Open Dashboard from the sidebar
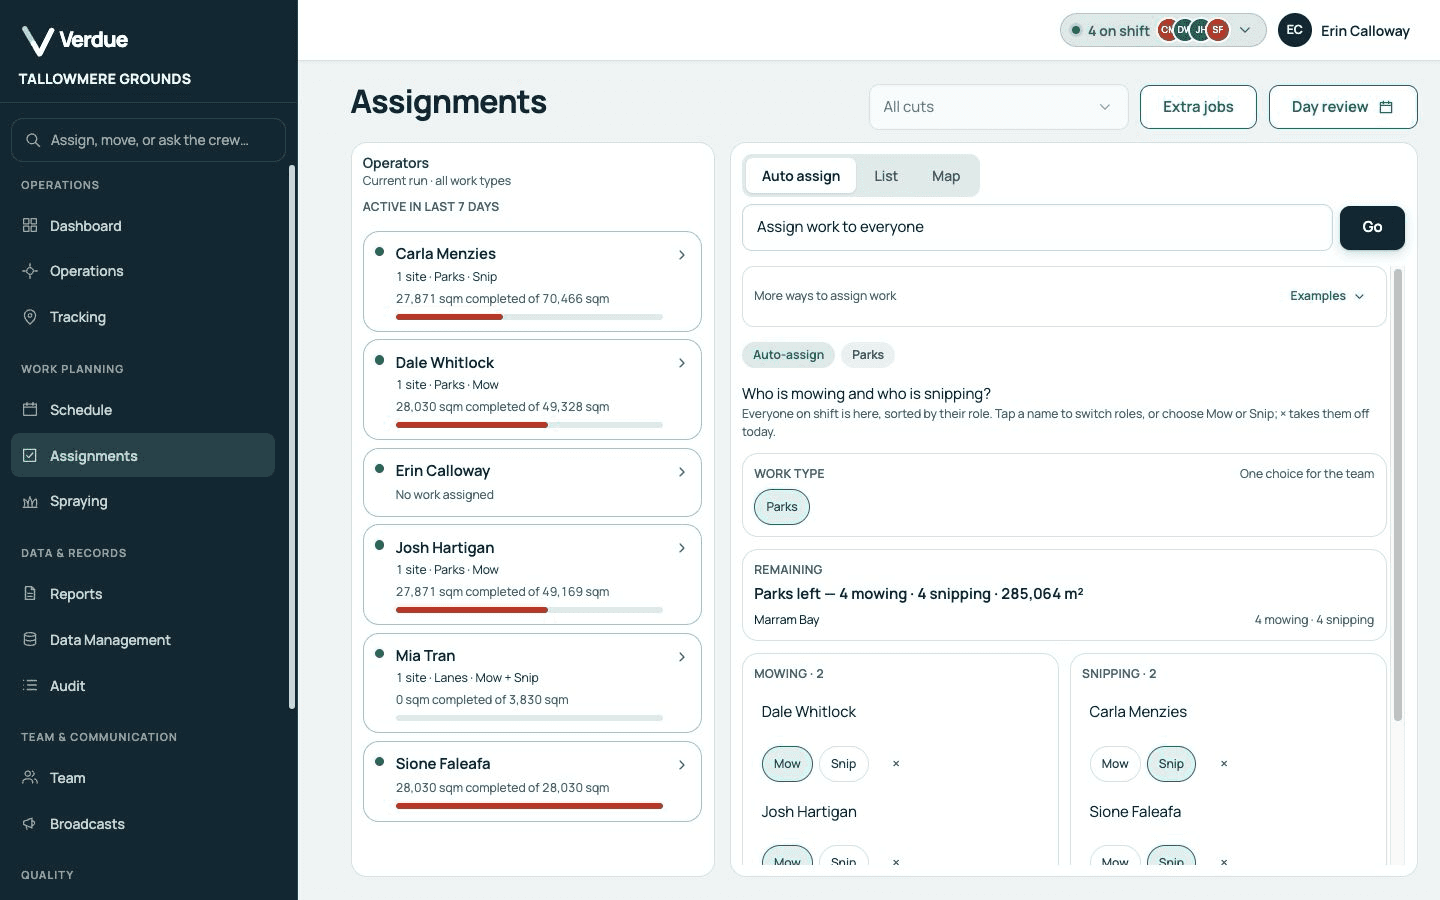 pyautogui.click(x=143, y=226)
